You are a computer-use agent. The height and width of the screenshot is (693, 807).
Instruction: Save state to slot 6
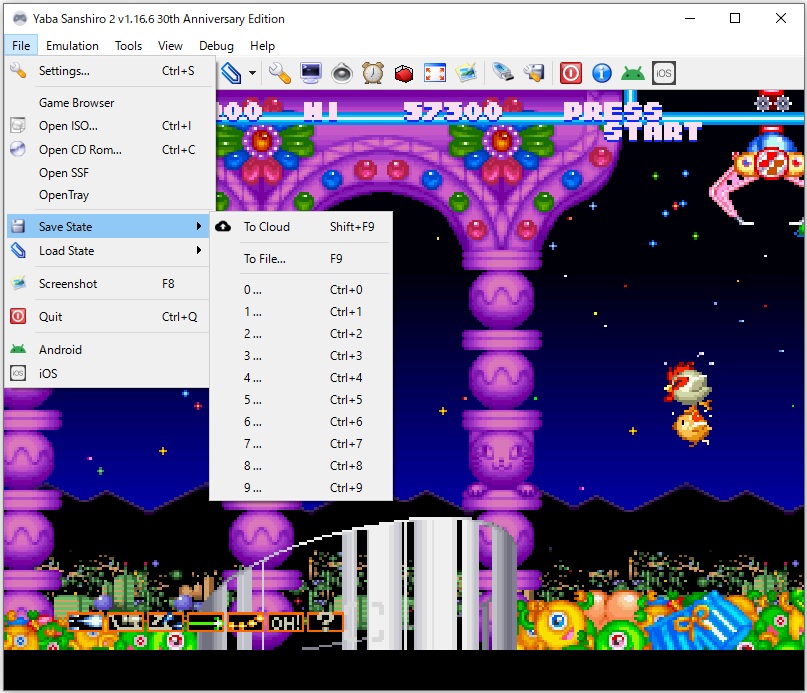click(301, 422)
